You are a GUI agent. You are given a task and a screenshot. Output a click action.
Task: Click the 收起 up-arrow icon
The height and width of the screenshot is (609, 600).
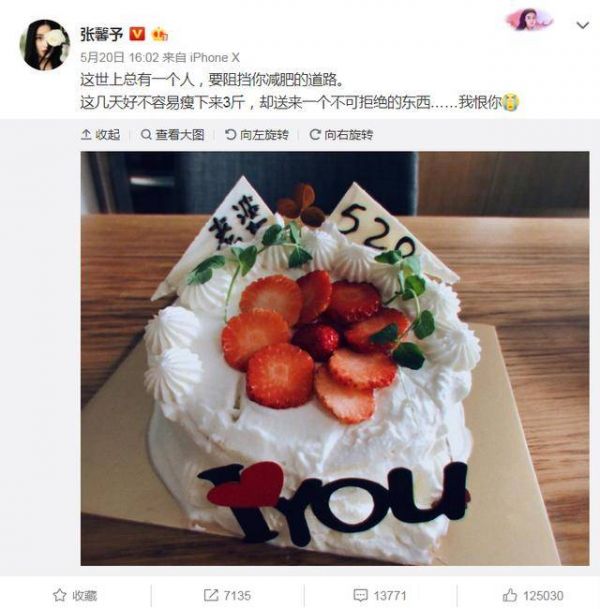(x=86, y=135)
